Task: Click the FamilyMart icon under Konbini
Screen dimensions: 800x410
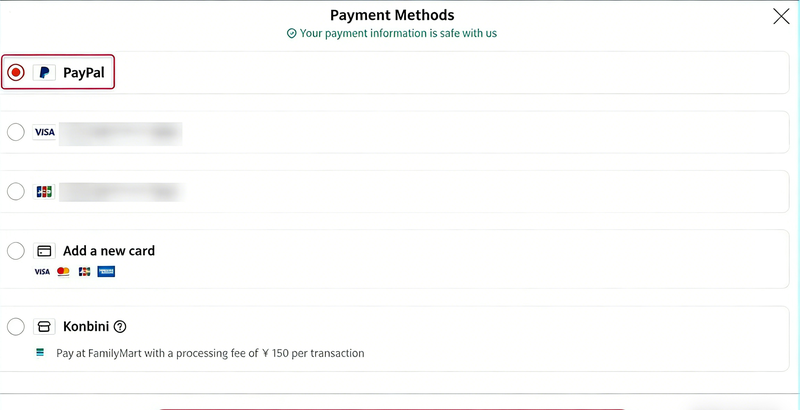Action: (40, 353)
